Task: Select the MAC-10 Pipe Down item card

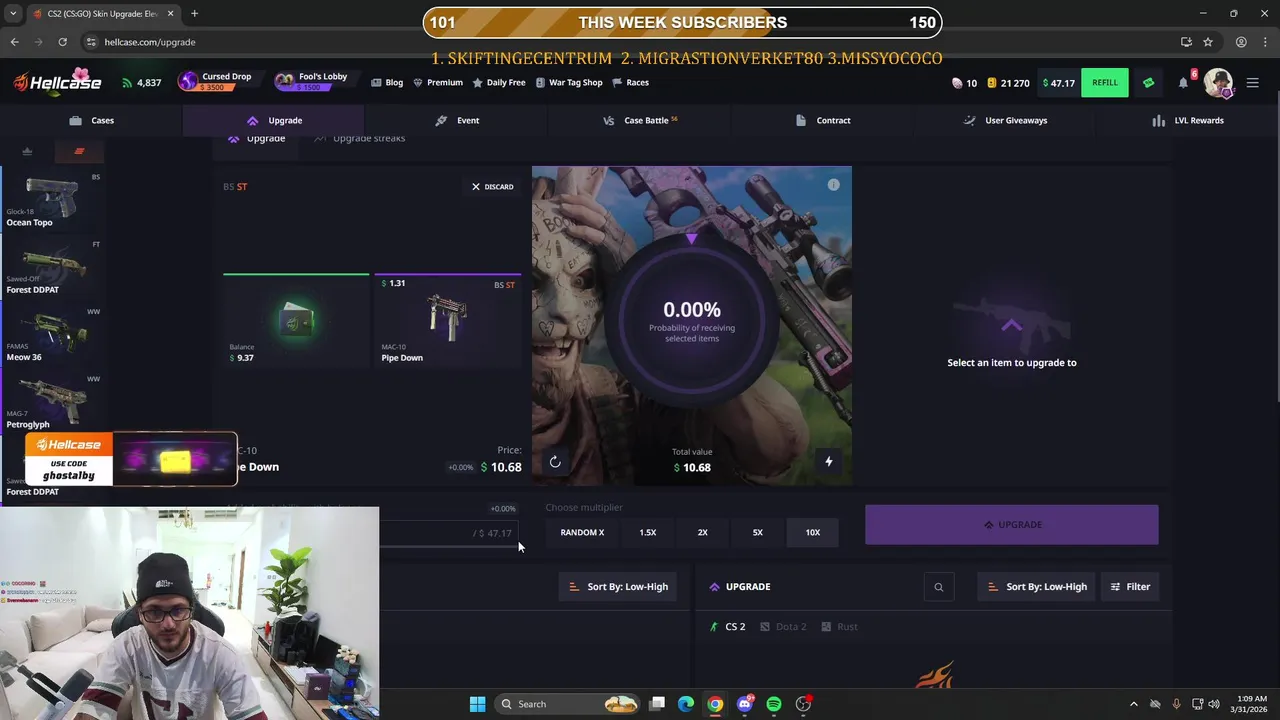Action: coord(448,320)
